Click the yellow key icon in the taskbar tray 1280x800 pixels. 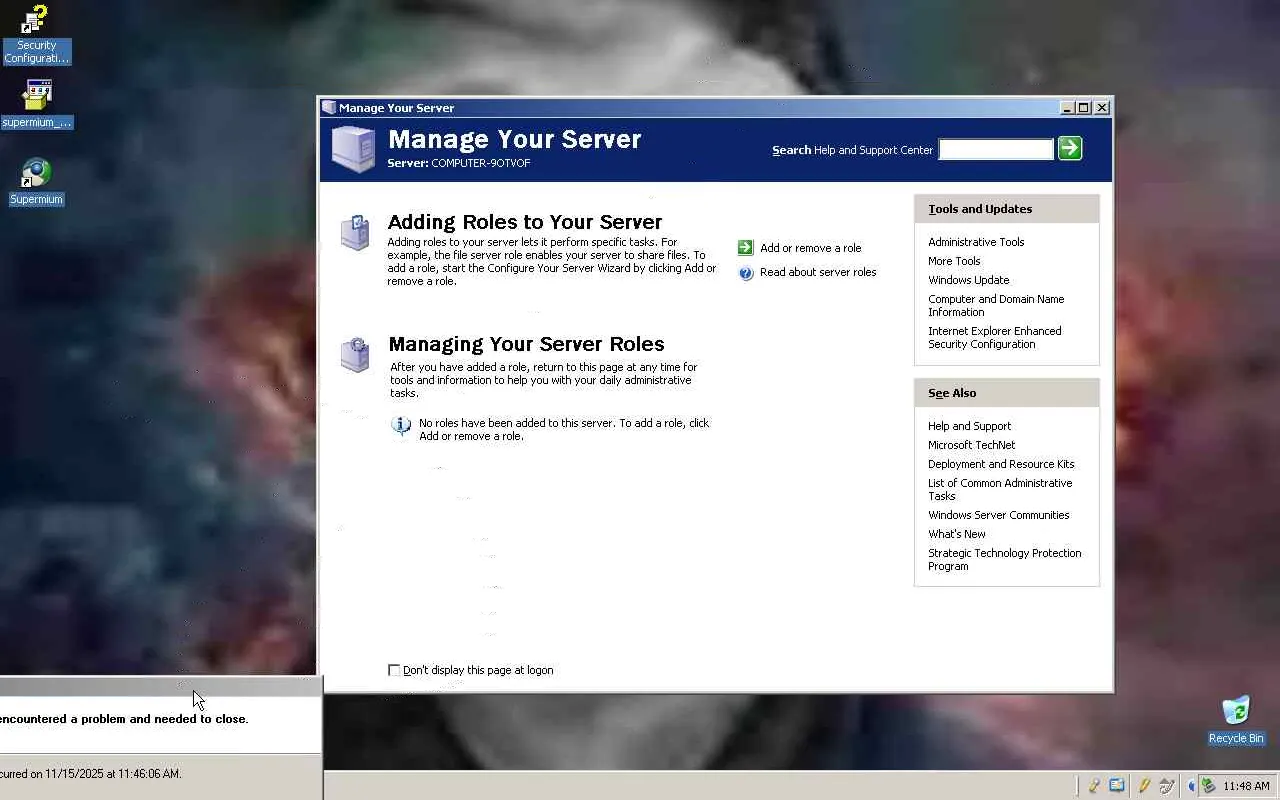click(x=1095, y=786)
